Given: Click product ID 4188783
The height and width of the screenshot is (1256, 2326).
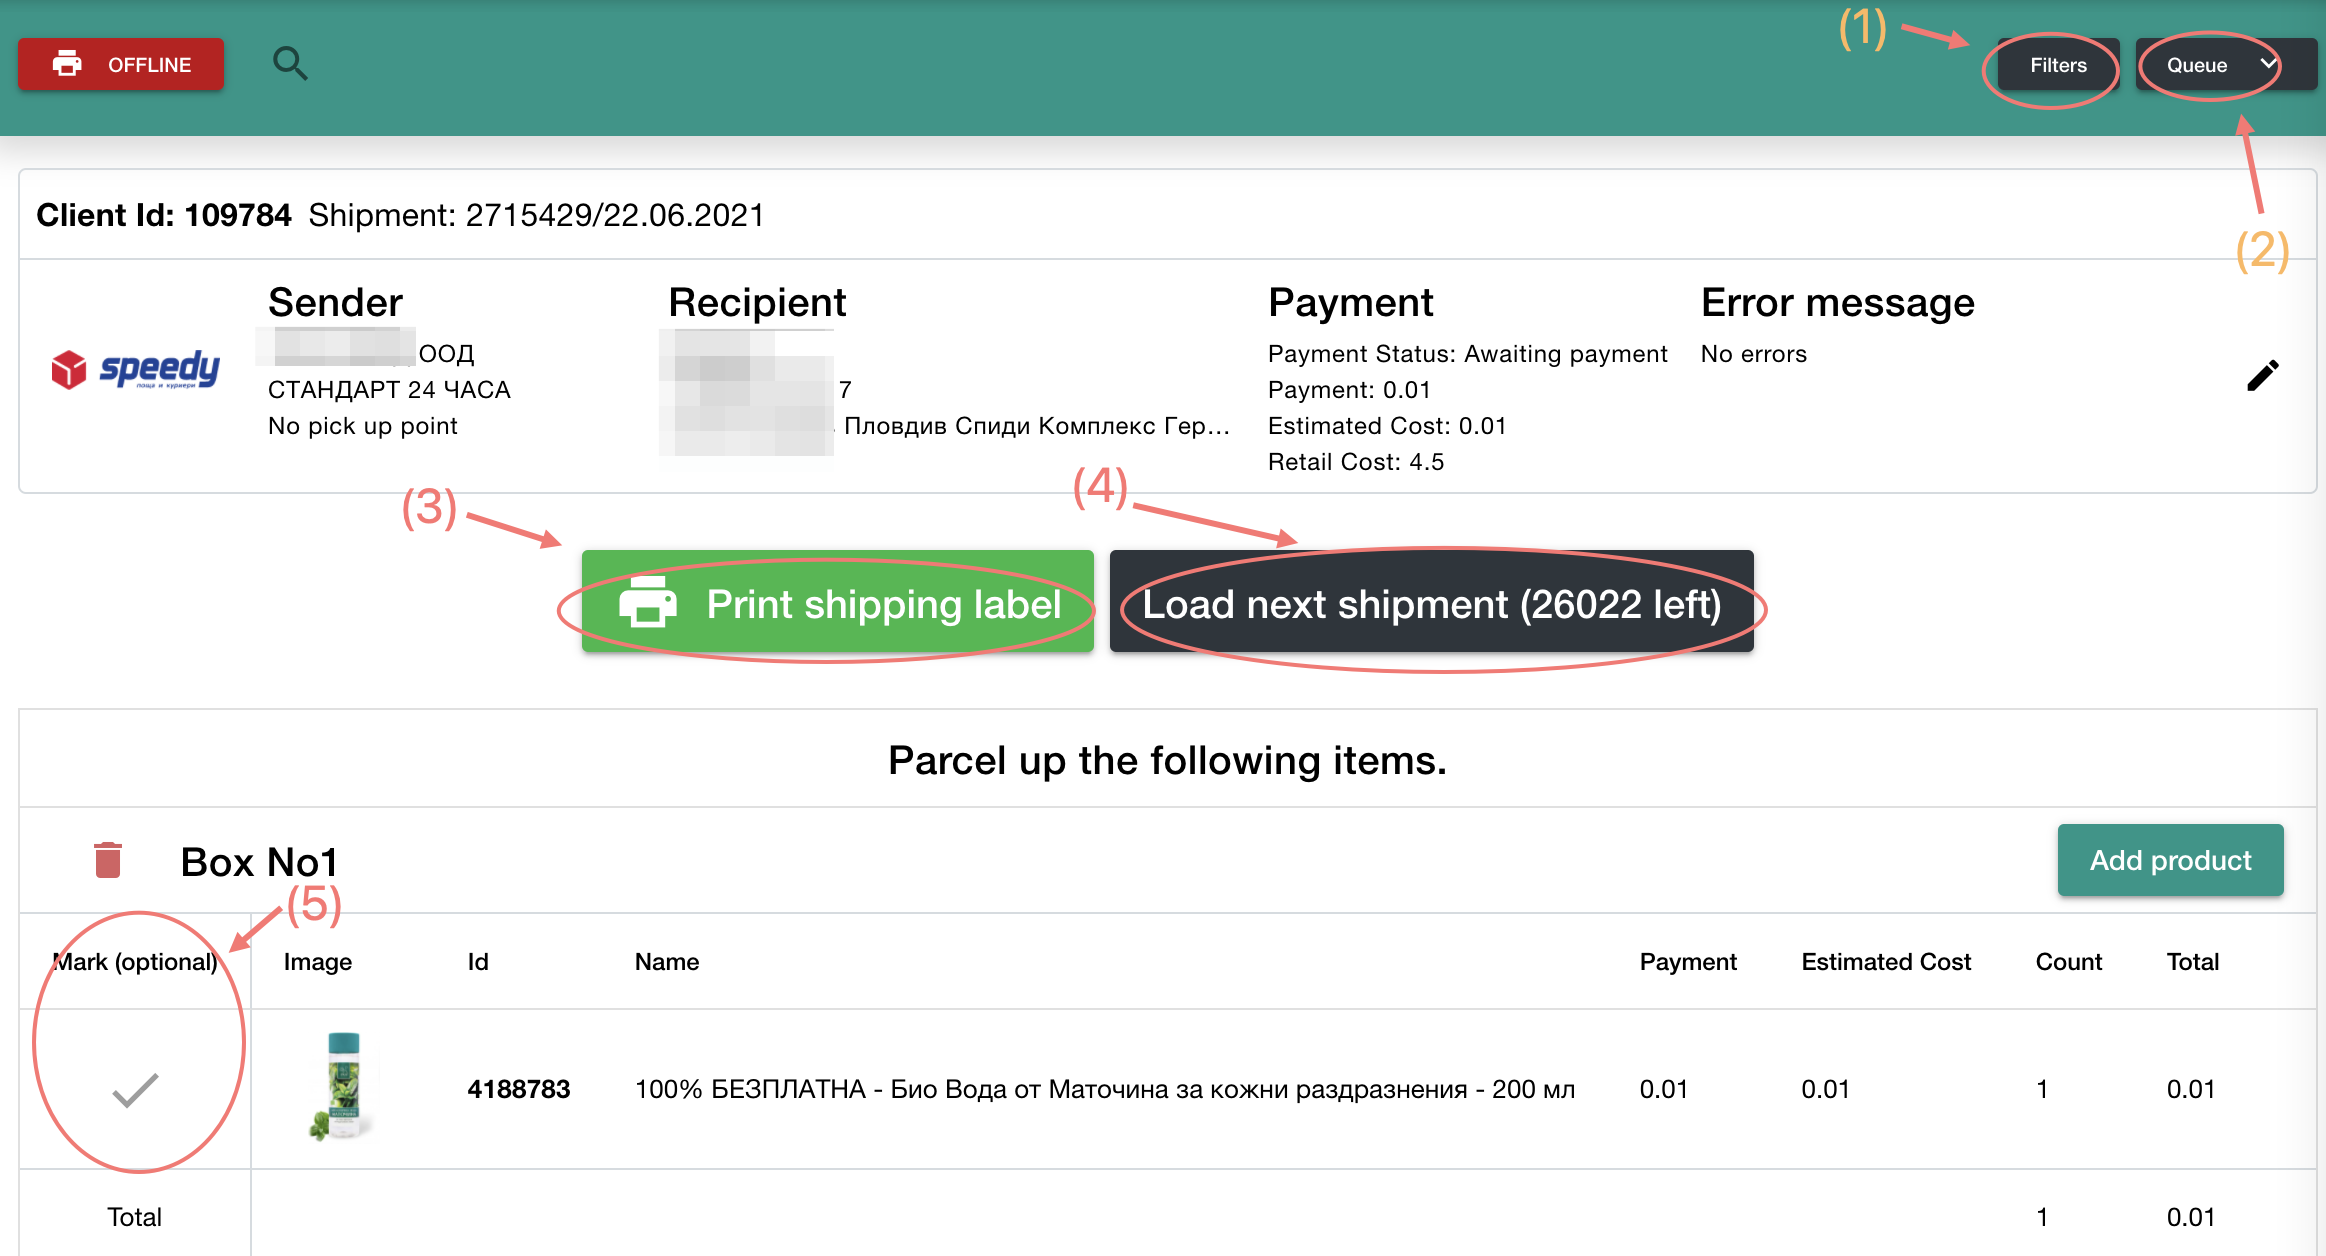Looking at the screenshot, I should click(x=518, y=1089).
